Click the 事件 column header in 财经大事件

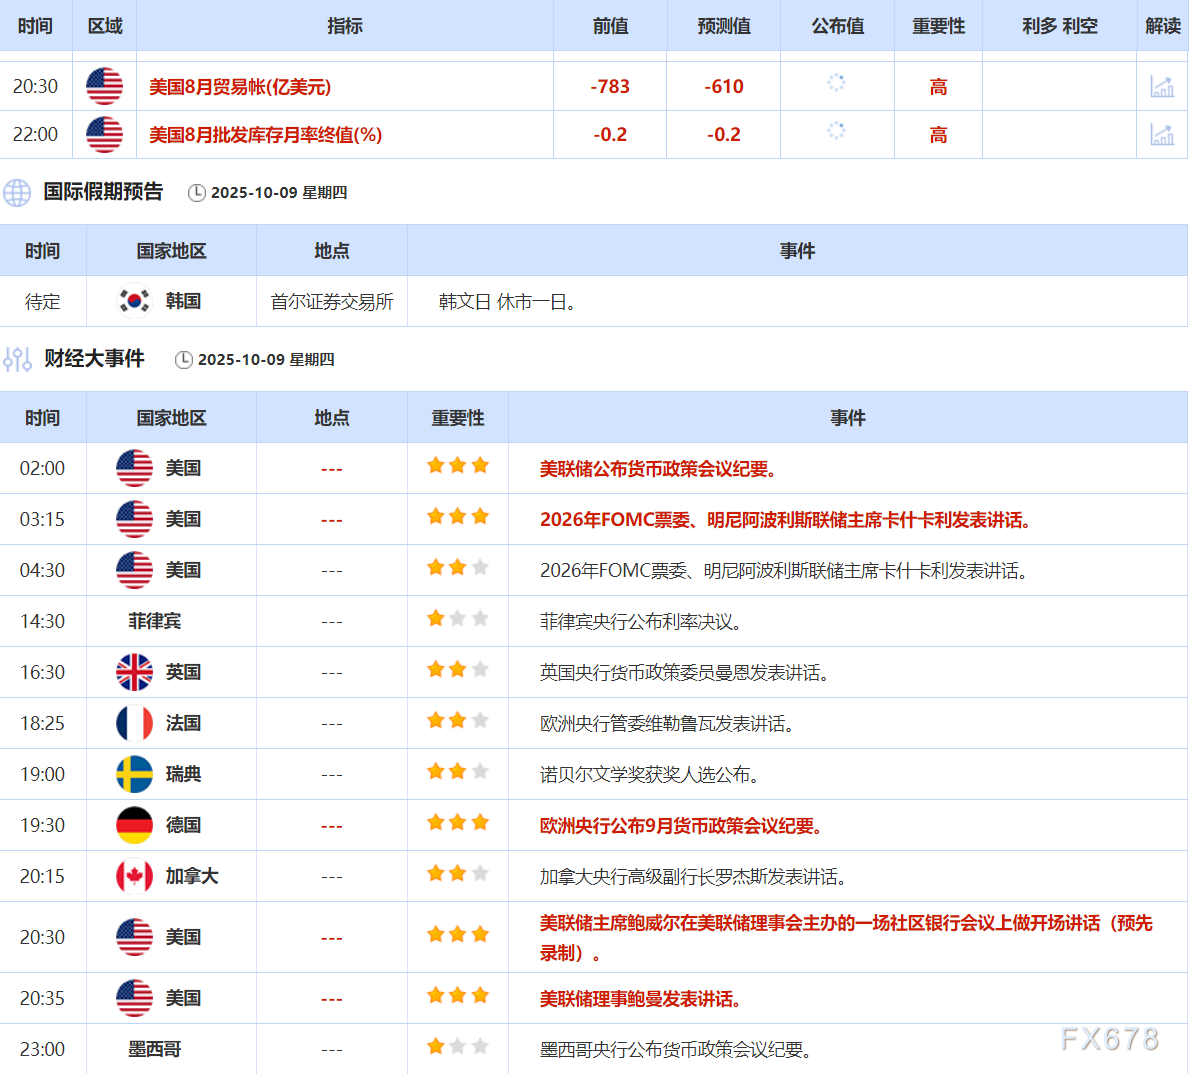(x=847, y=417)
